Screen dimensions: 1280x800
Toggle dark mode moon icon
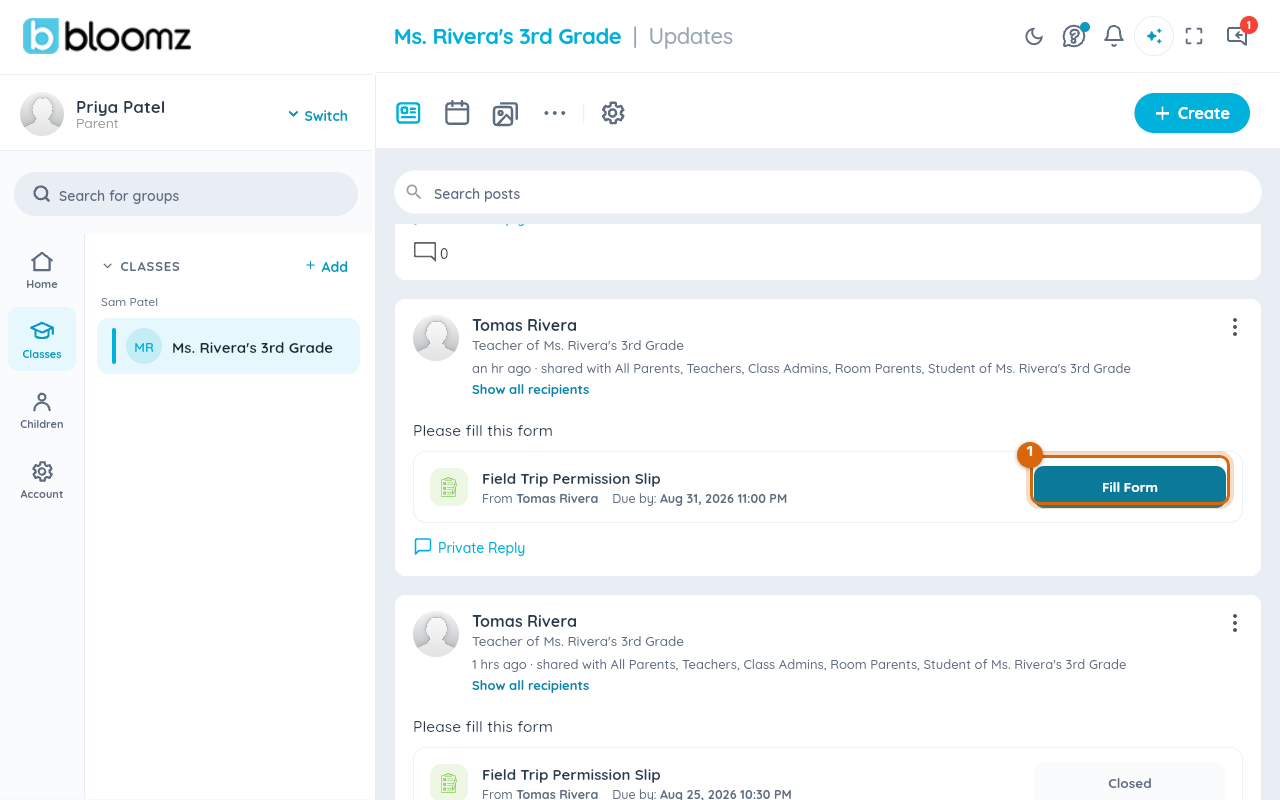(1034, 37)
